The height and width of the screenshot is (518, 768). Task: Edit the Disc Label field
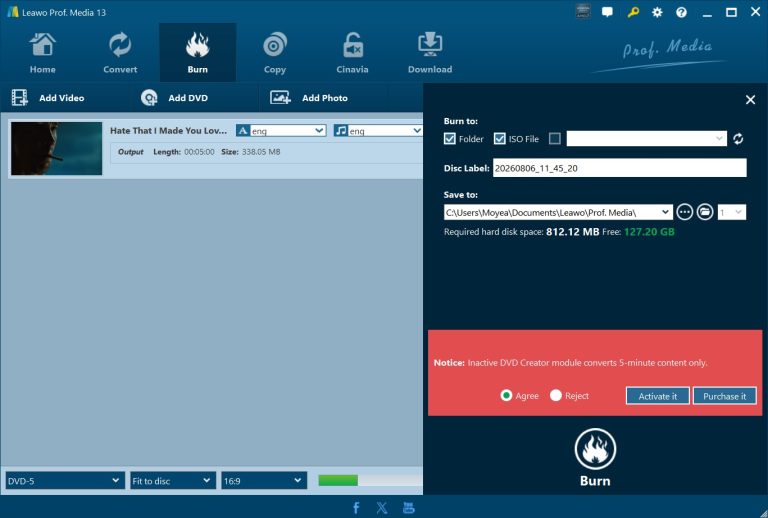[620, 168]
